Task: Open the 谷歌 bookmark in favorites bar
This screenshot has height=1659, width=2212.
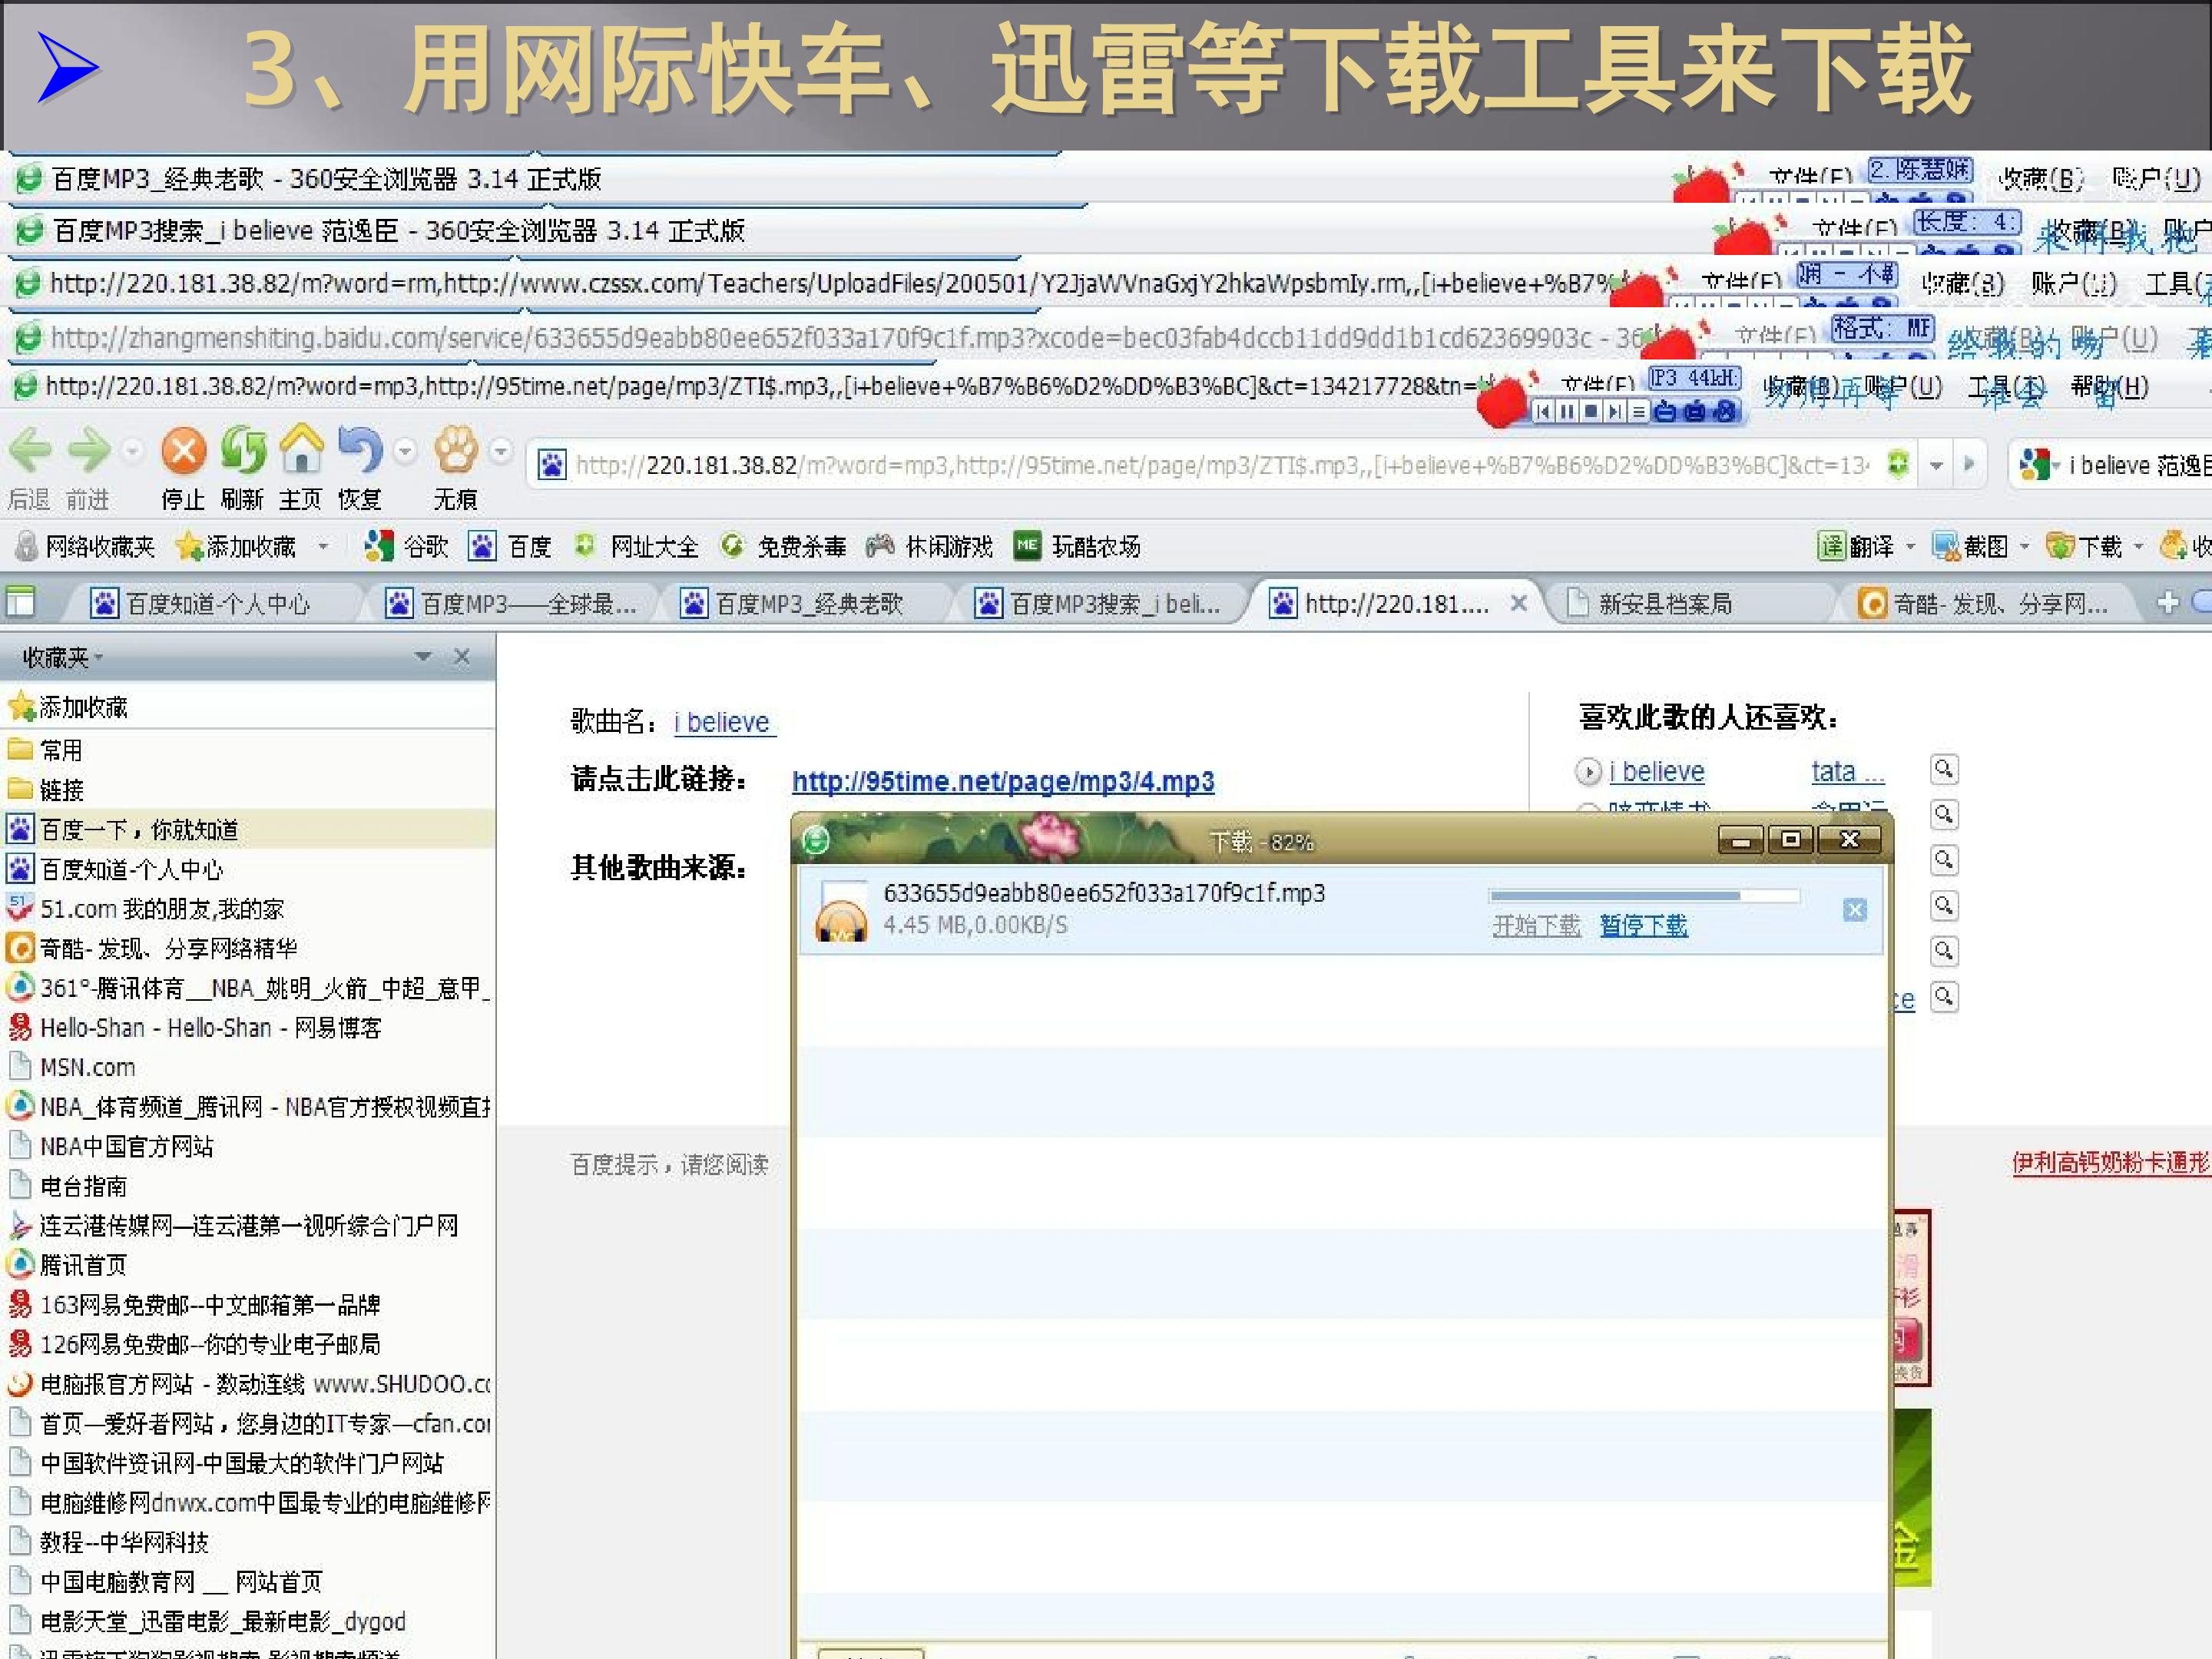Action: point(406,546)
